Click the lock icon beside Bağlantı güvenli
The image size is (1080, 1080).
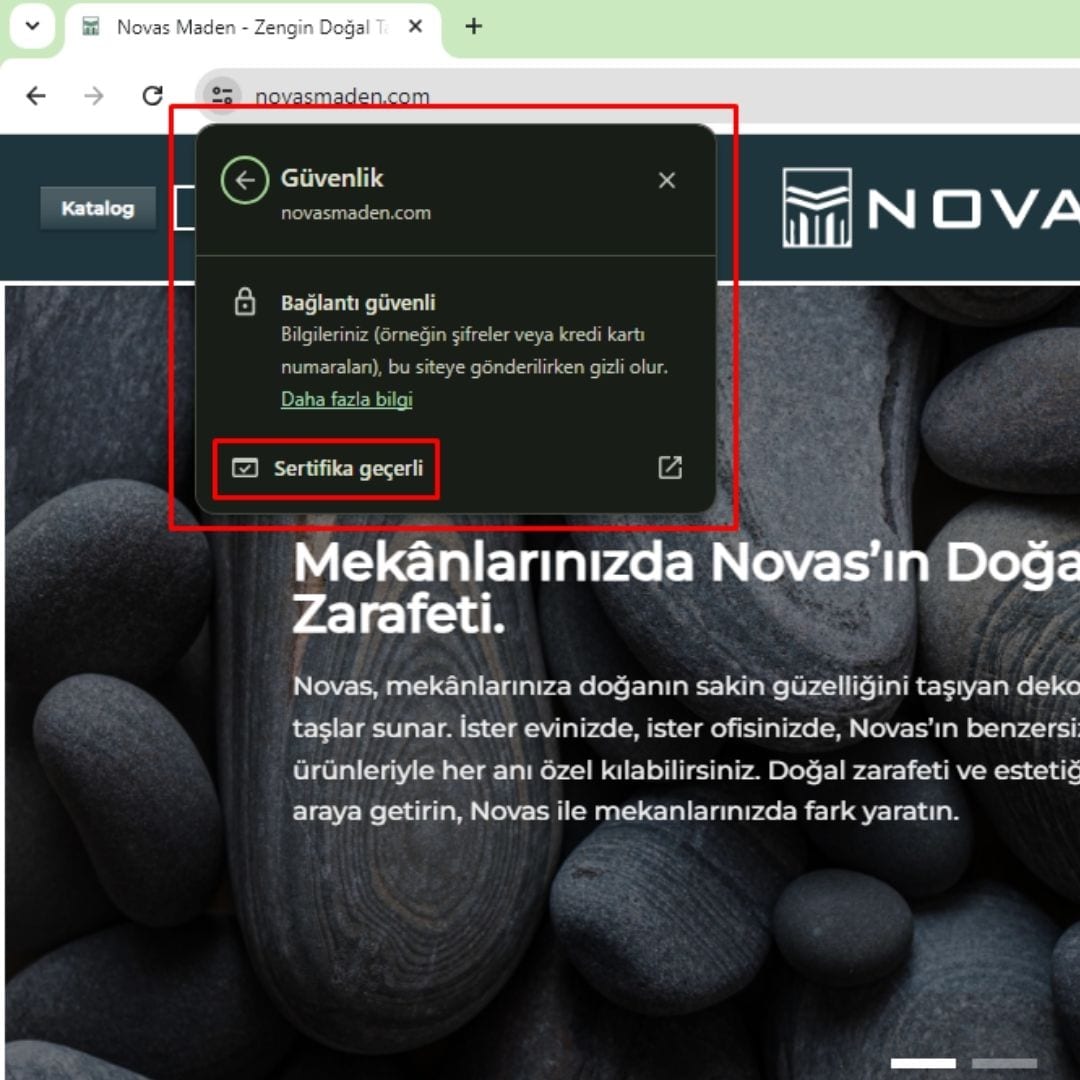[245, 302]
